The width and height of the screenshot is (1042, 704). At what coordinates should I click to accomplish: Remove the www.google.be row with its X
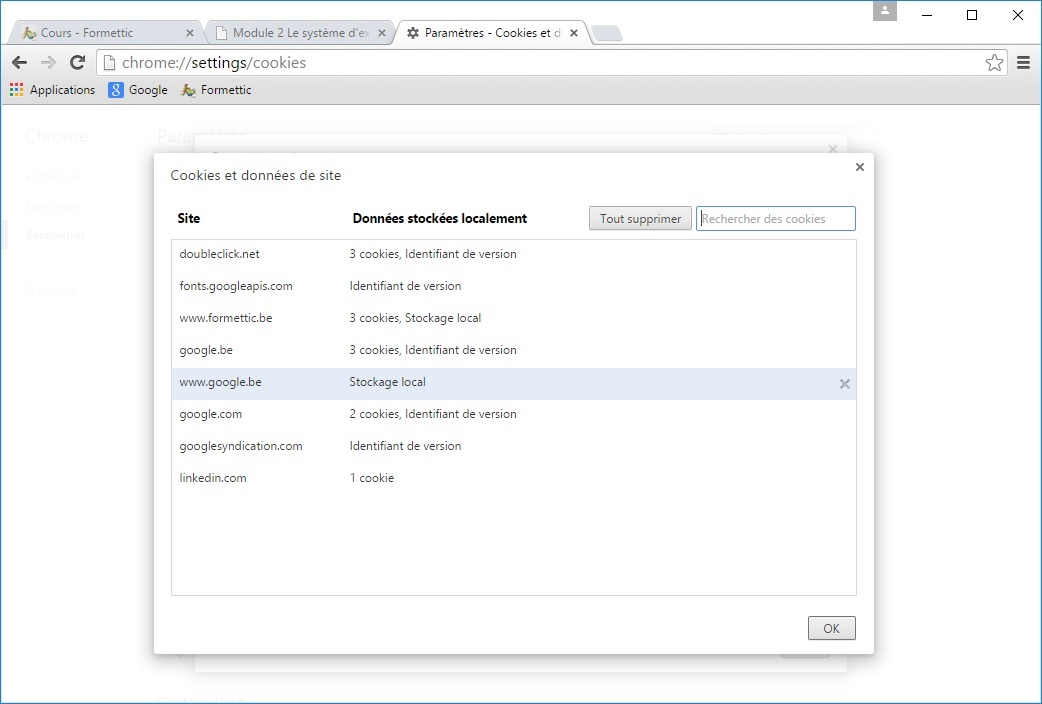pyautogui.click(x=845, y=384)
